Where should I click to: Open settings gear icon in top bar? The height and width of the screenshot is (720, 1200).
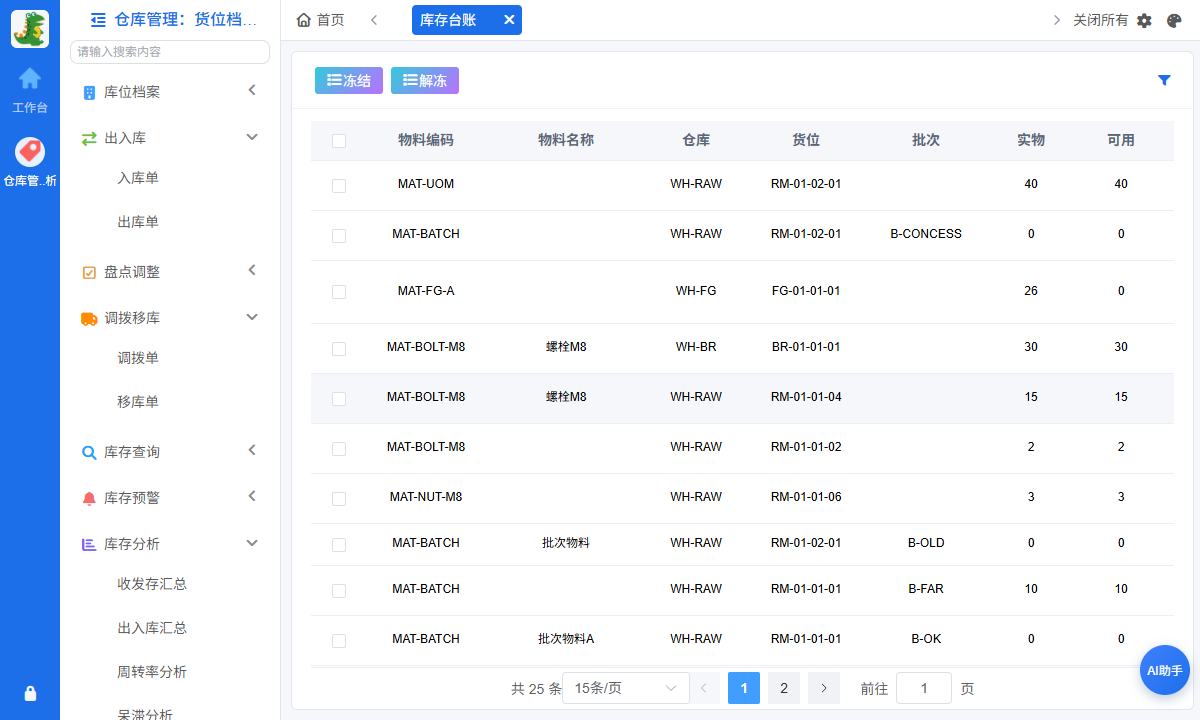click(x=1144, y=20)
